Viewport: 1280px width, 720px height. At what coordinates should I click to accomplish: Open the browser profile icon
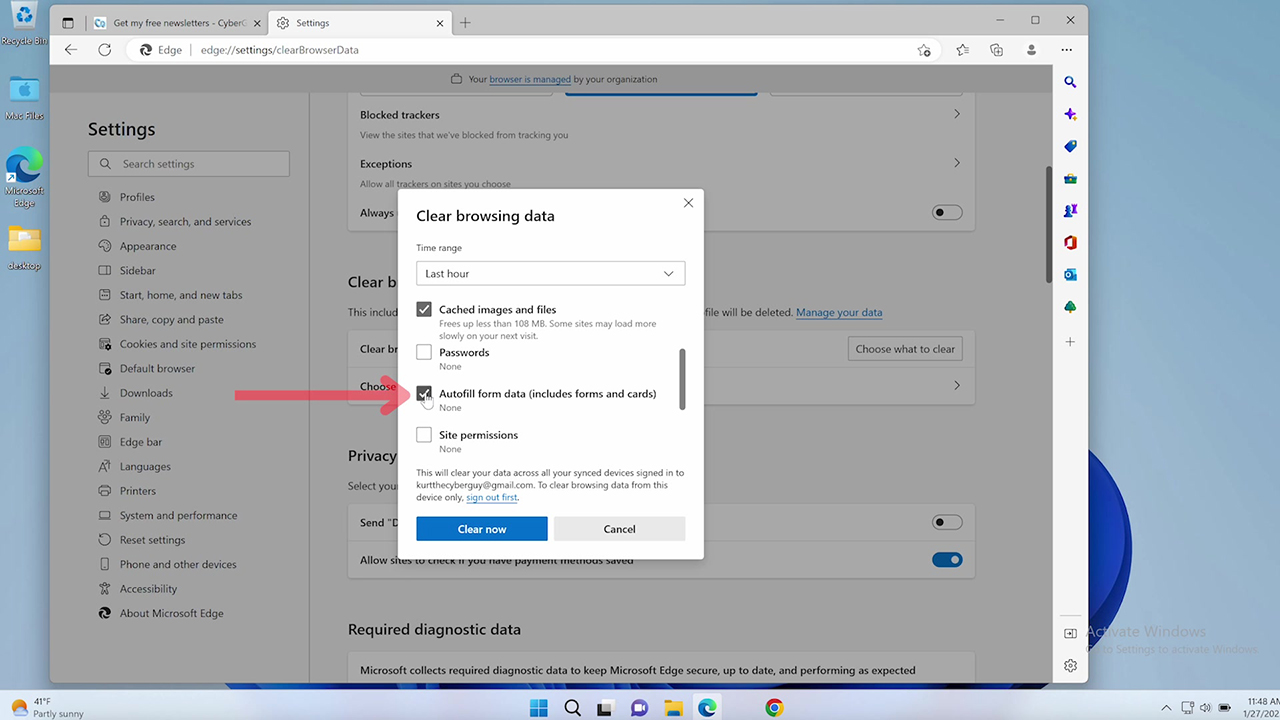coord(1031,49)
